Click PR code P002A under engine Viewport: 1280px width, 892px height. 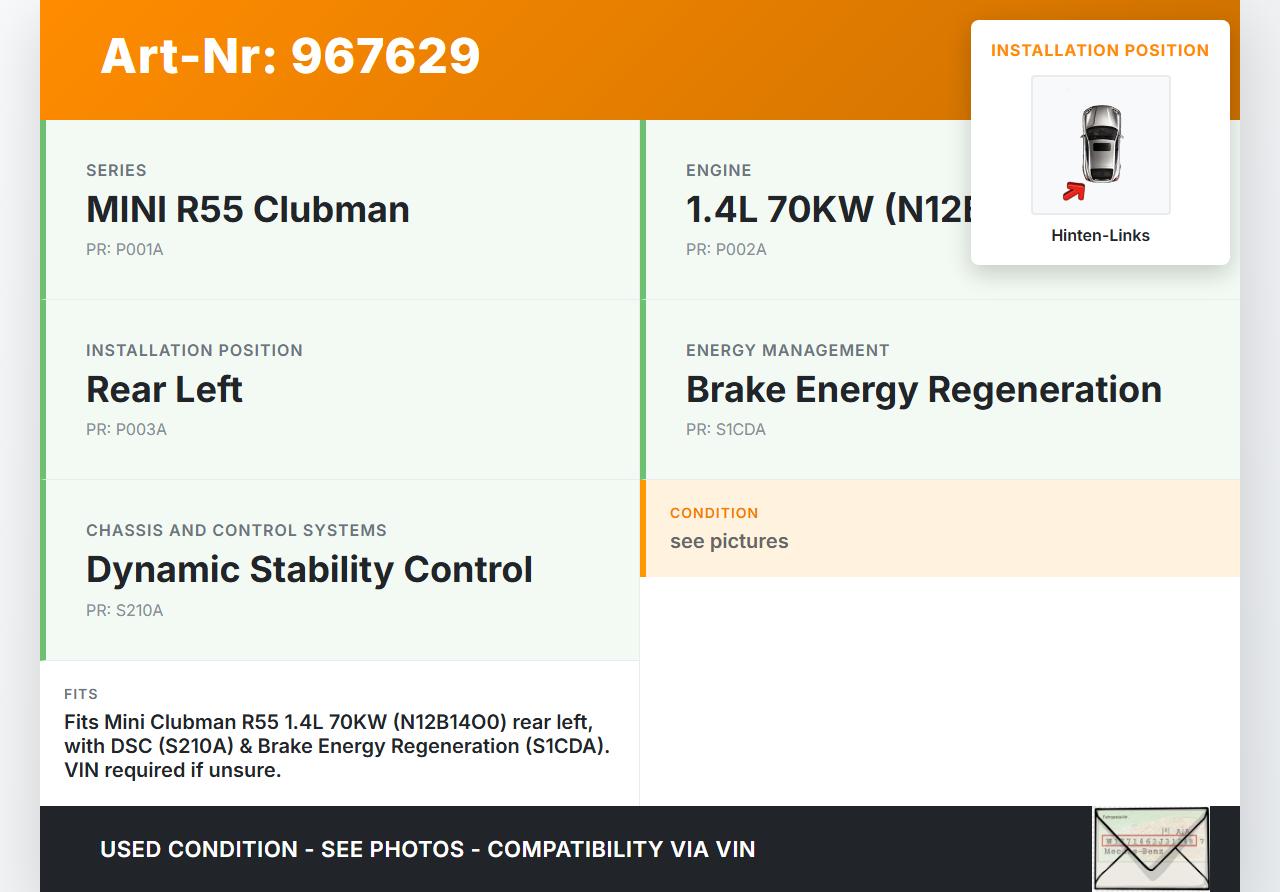726,250
